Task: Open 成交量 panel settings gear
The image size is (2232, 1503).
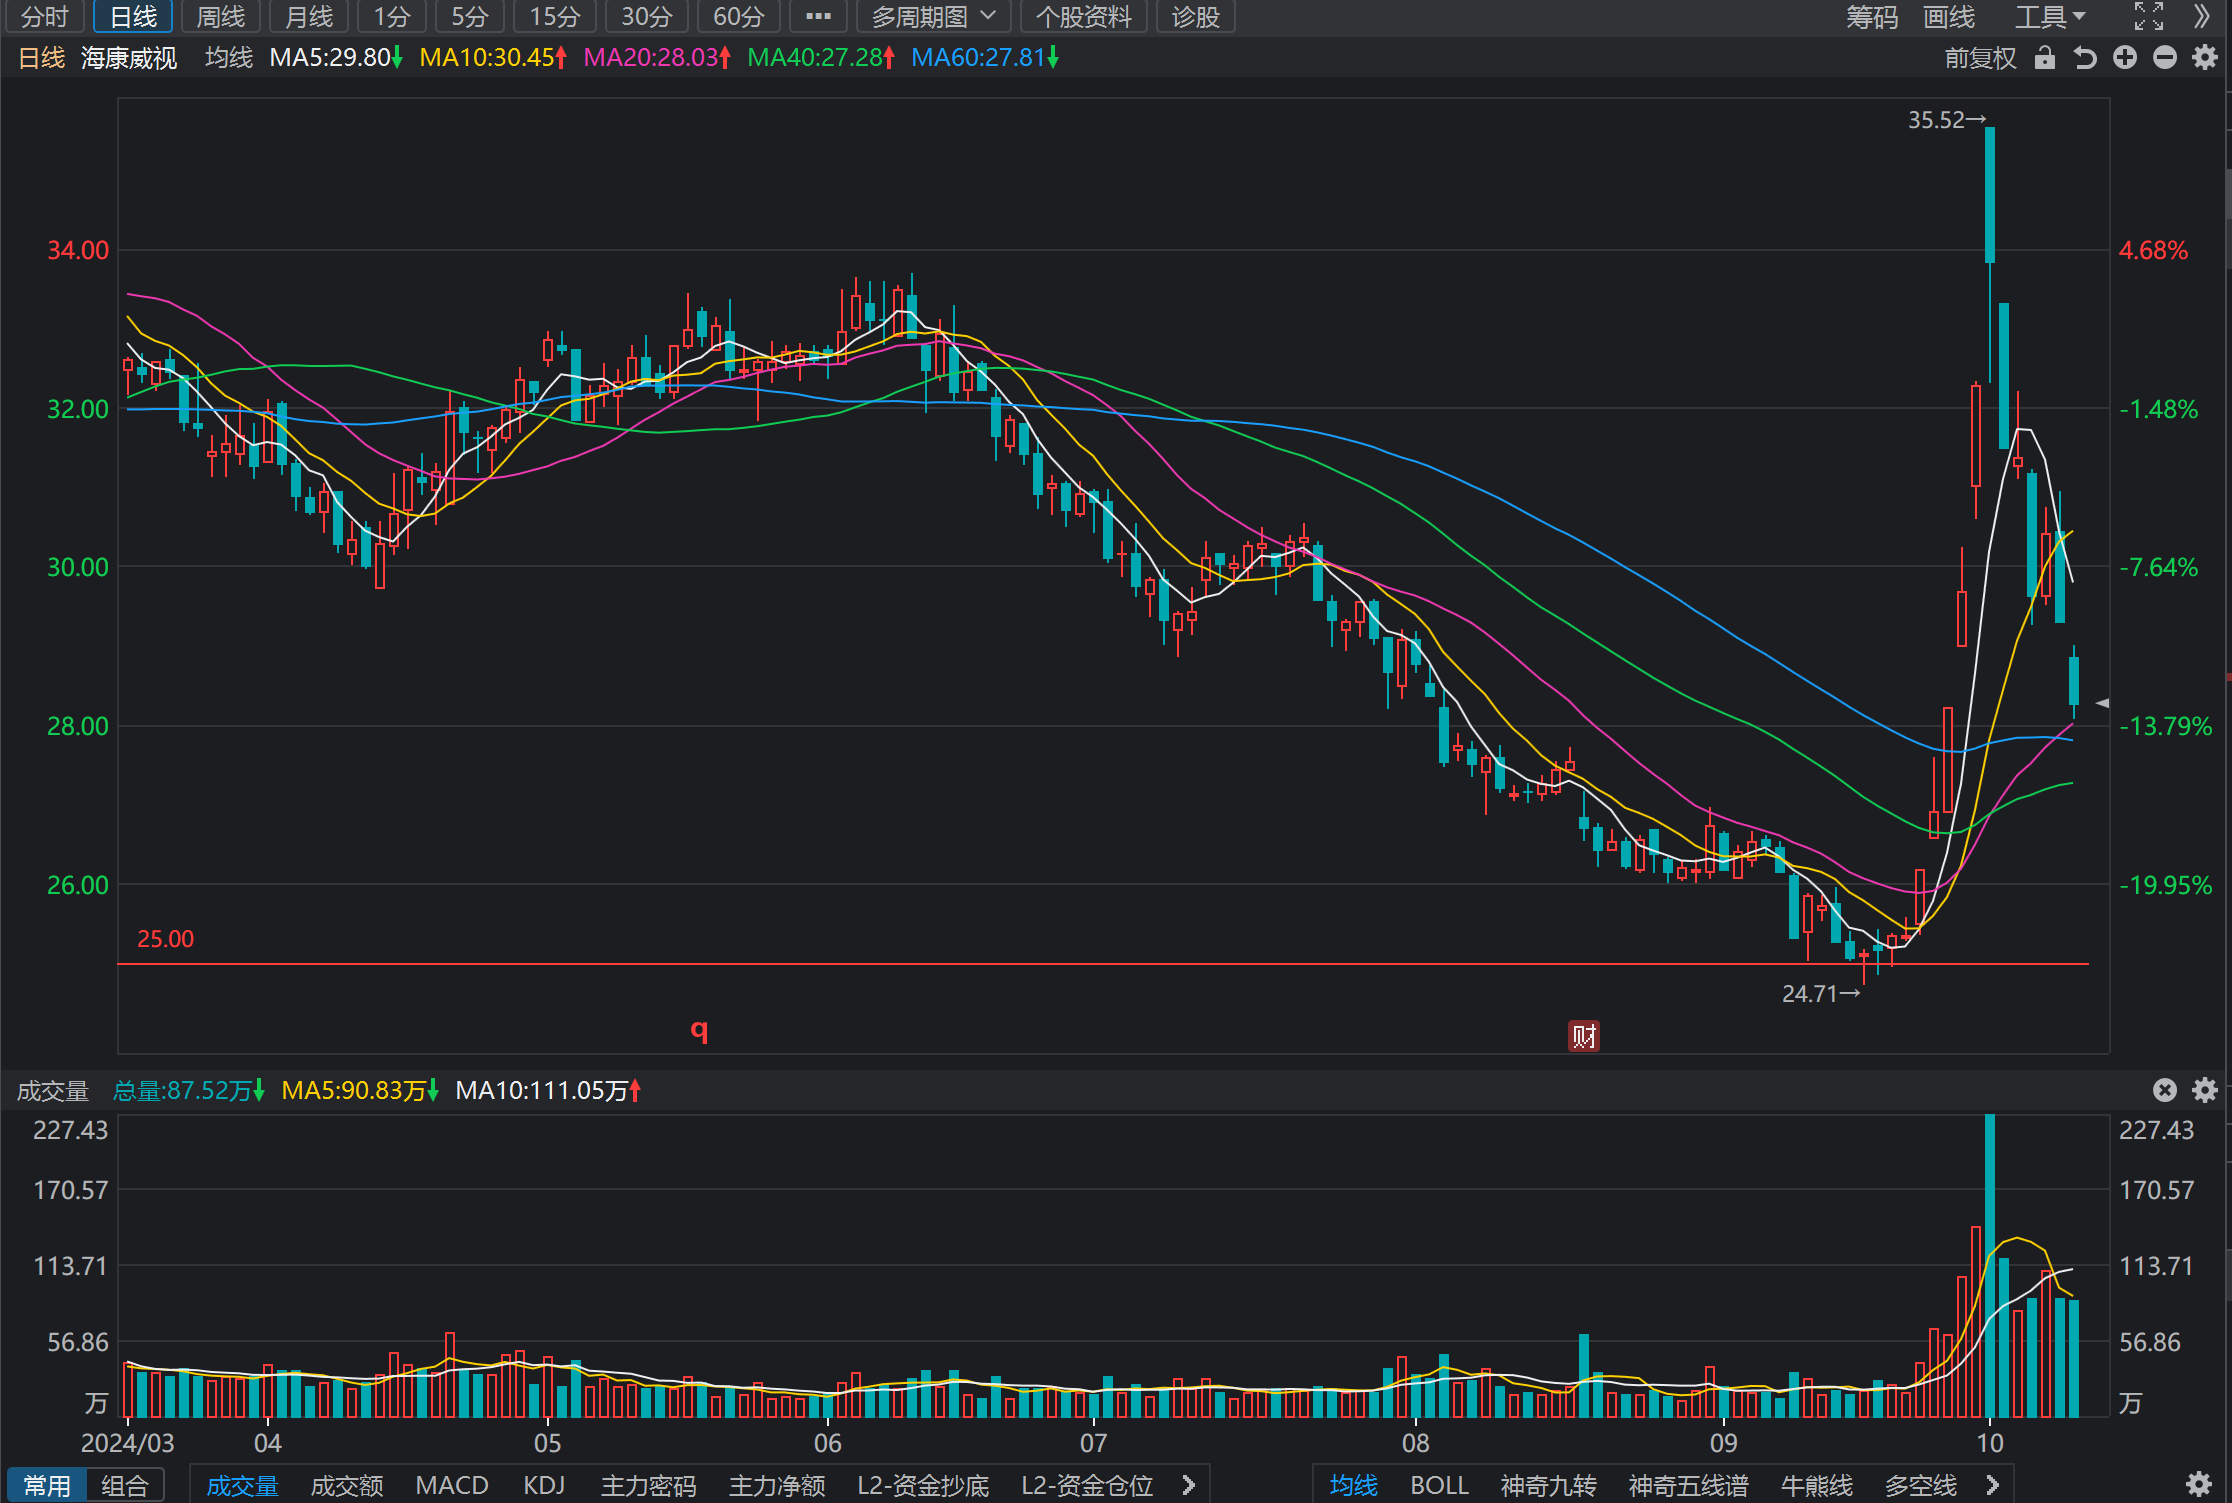Action: (x=2205, y=1090)
